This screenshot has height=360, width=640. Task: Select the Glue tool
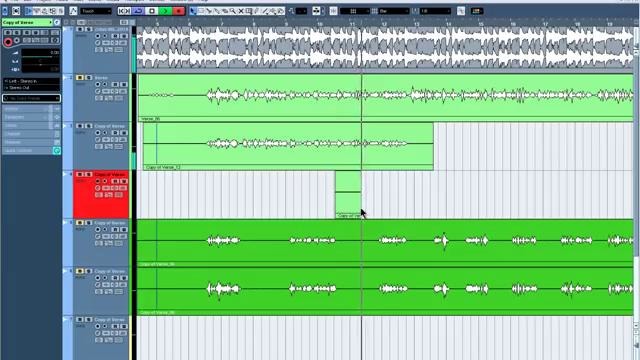click(217, 11)
